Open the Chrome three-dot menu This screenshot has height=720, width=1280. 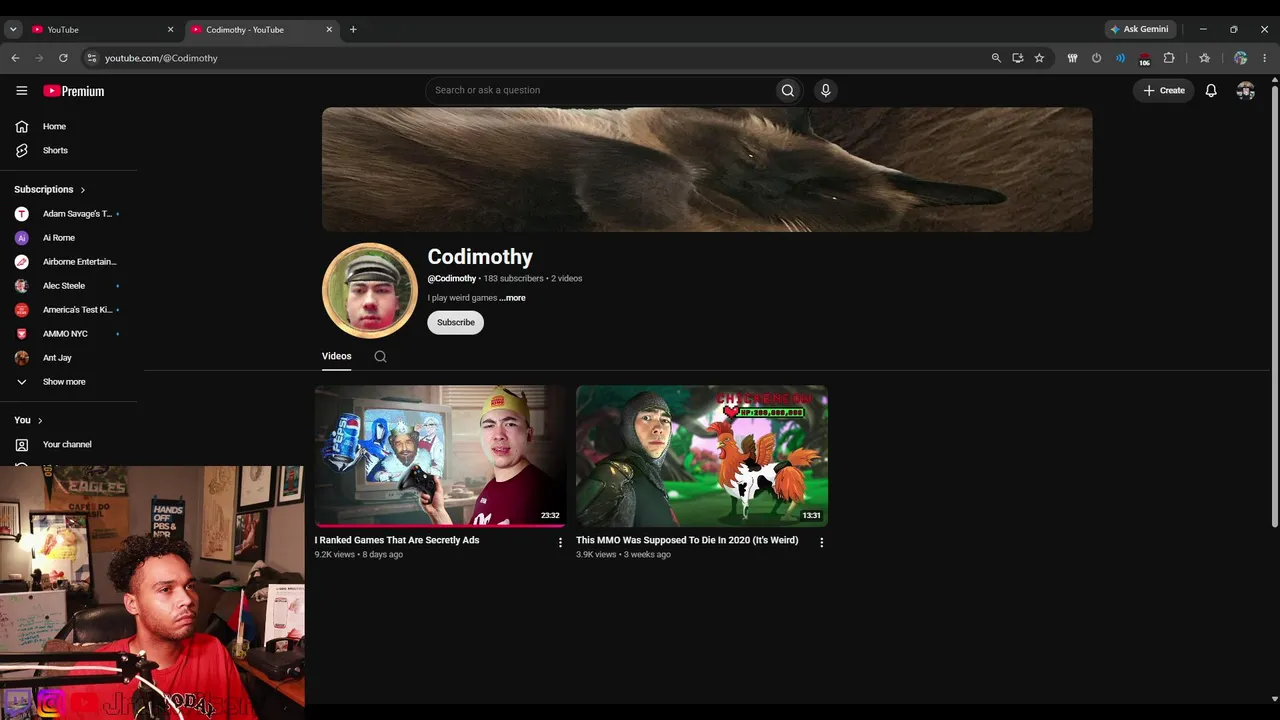pos(1264,58)
